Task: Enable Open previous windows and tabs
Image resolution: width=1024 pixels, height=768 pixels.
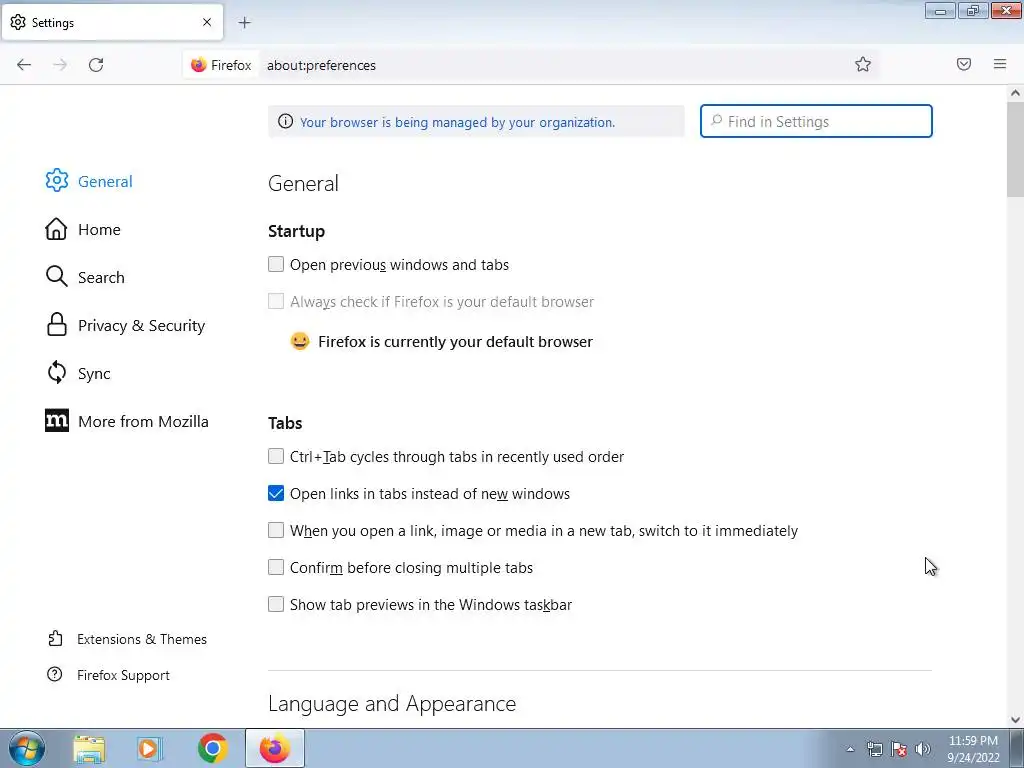Action: (276, 264)
